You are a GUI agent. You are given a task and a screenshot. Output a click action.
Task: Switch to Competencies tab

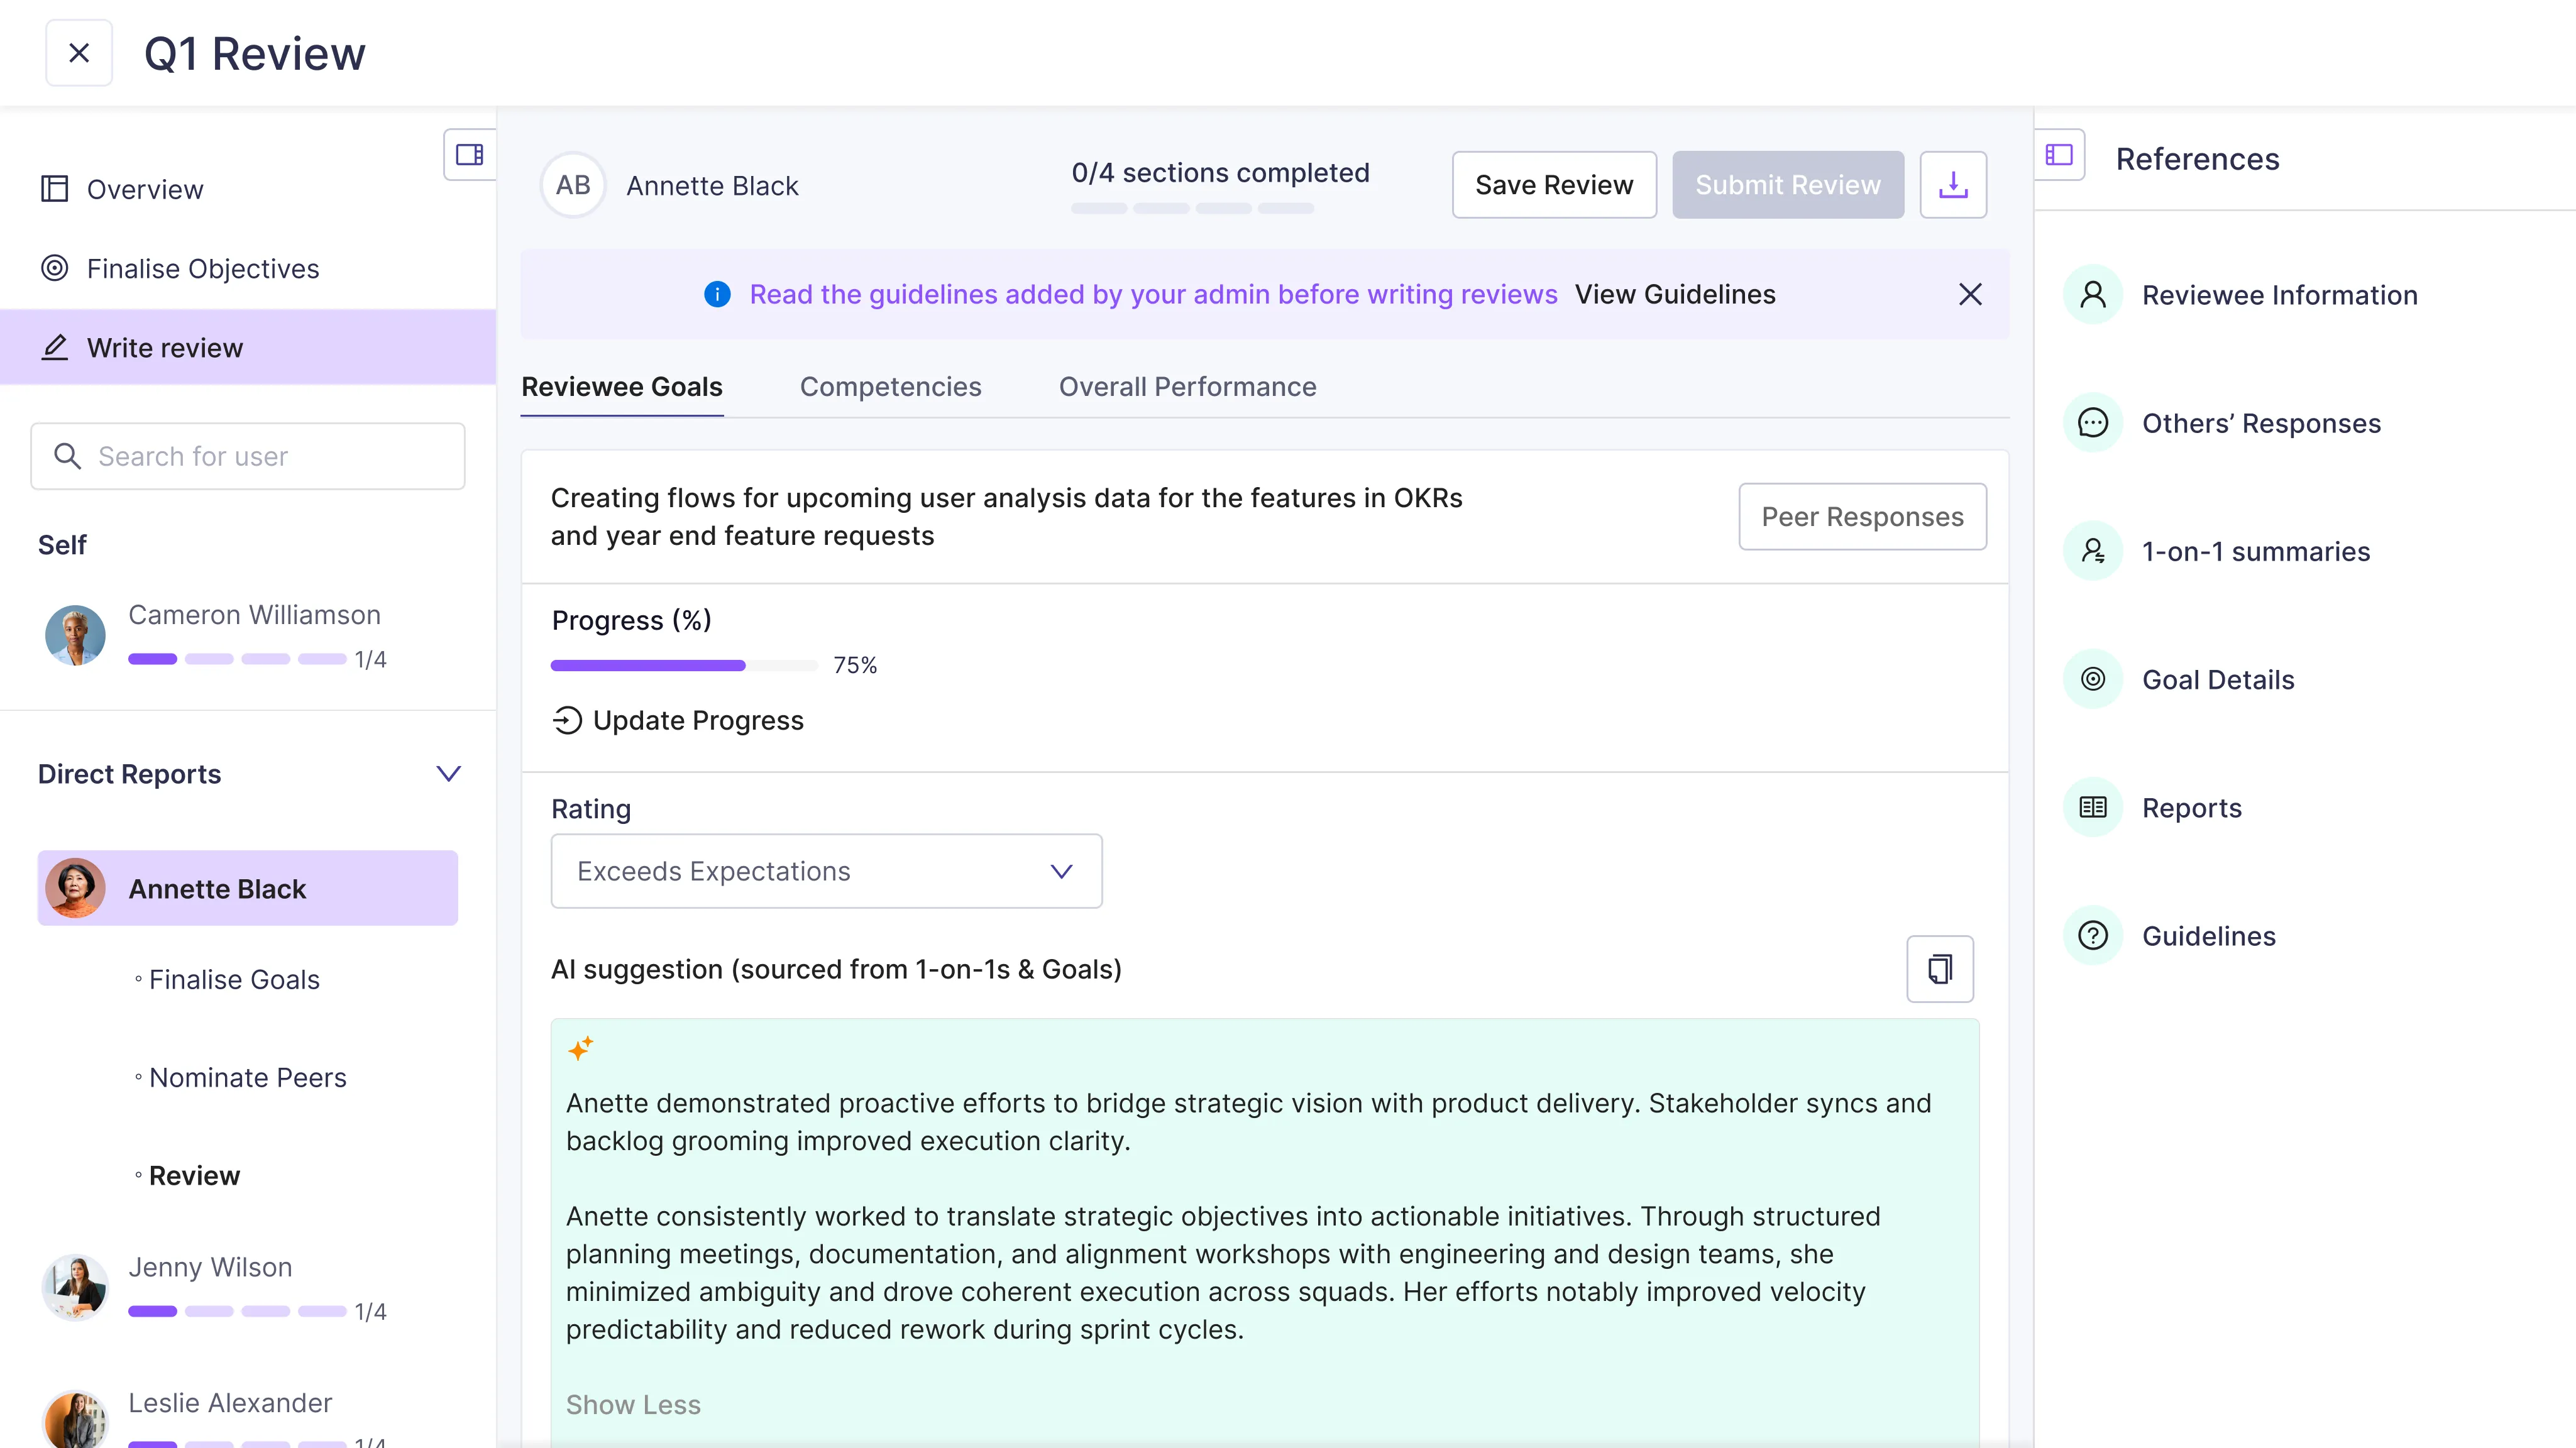tap(891, 387)
